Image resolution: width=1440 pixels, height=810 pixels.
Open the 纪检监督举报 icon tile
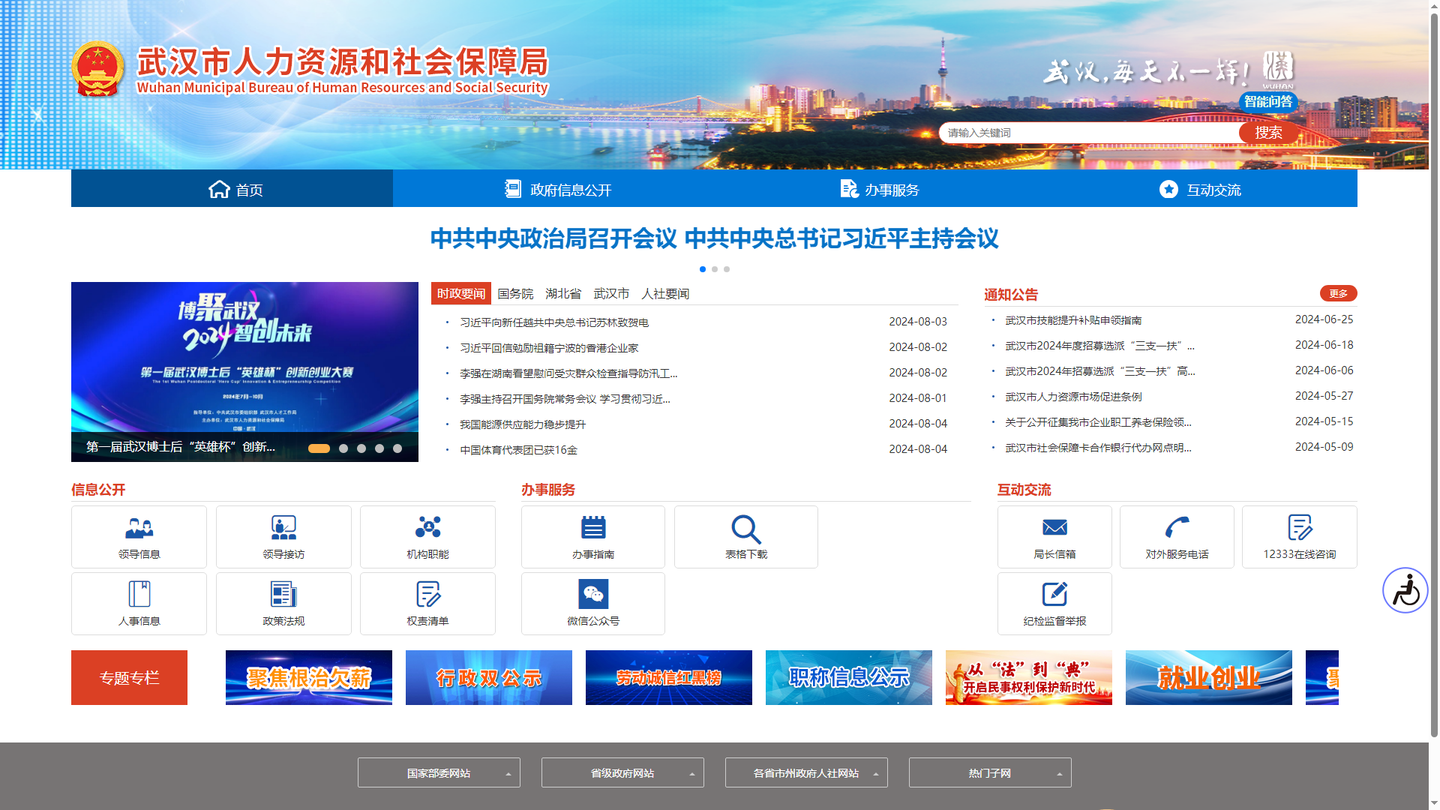click(x=1054, y=603)
